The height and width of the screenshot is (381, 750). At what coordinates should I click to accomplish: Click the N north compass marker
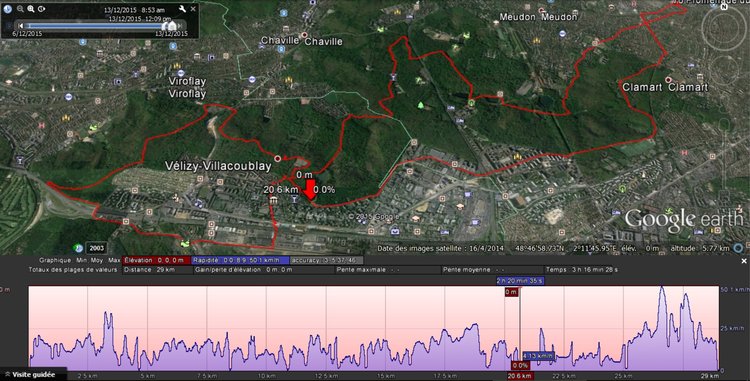(x=725, y=7)
